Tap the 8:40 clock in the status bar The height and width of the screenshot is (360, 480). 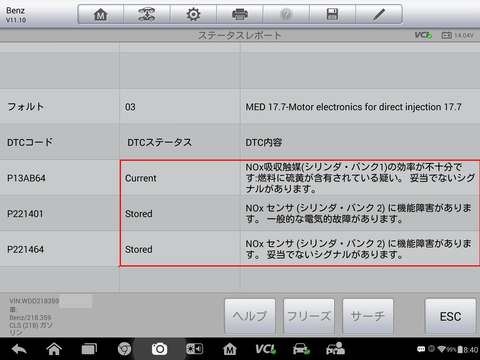pyautogui.click(x=470, y=349)
